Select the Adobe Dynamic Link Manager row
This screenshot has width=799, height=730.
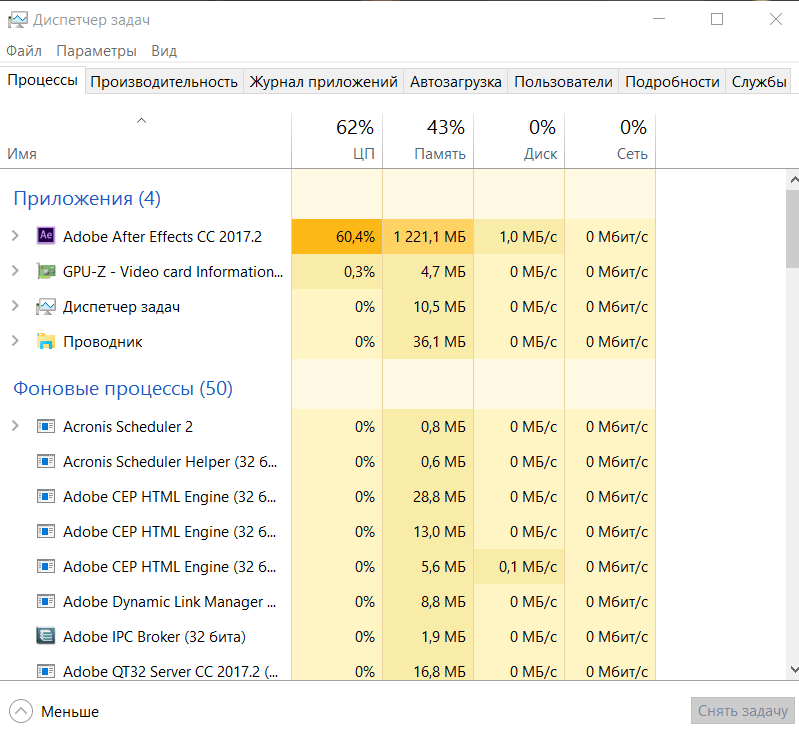pos(328,602)
